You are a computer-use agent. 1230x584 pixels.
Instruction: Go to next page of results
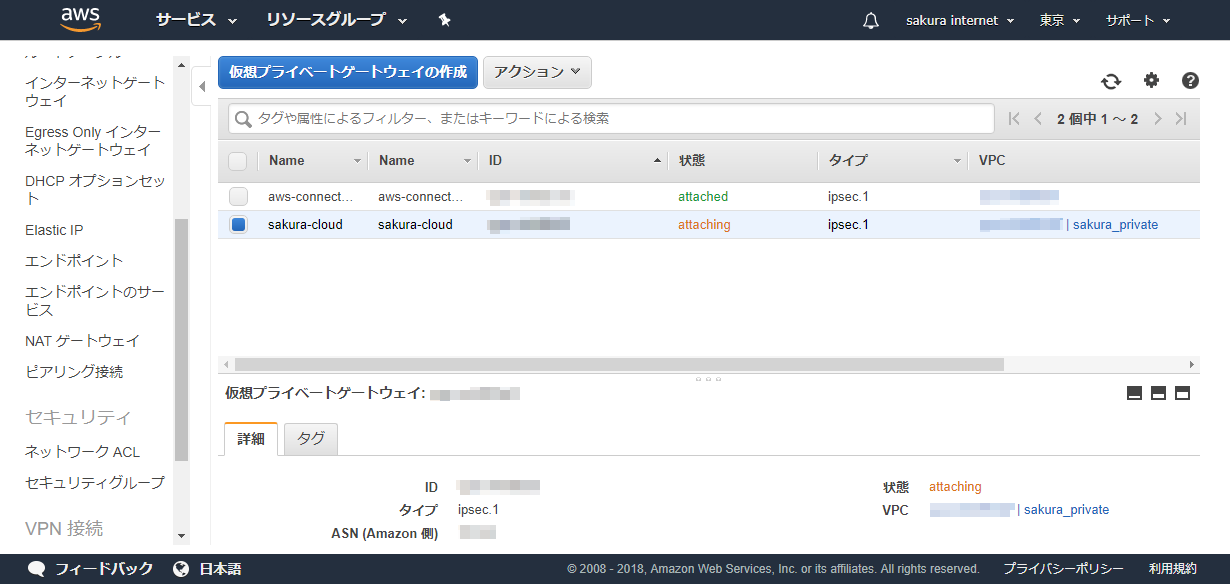(1158, 119)
